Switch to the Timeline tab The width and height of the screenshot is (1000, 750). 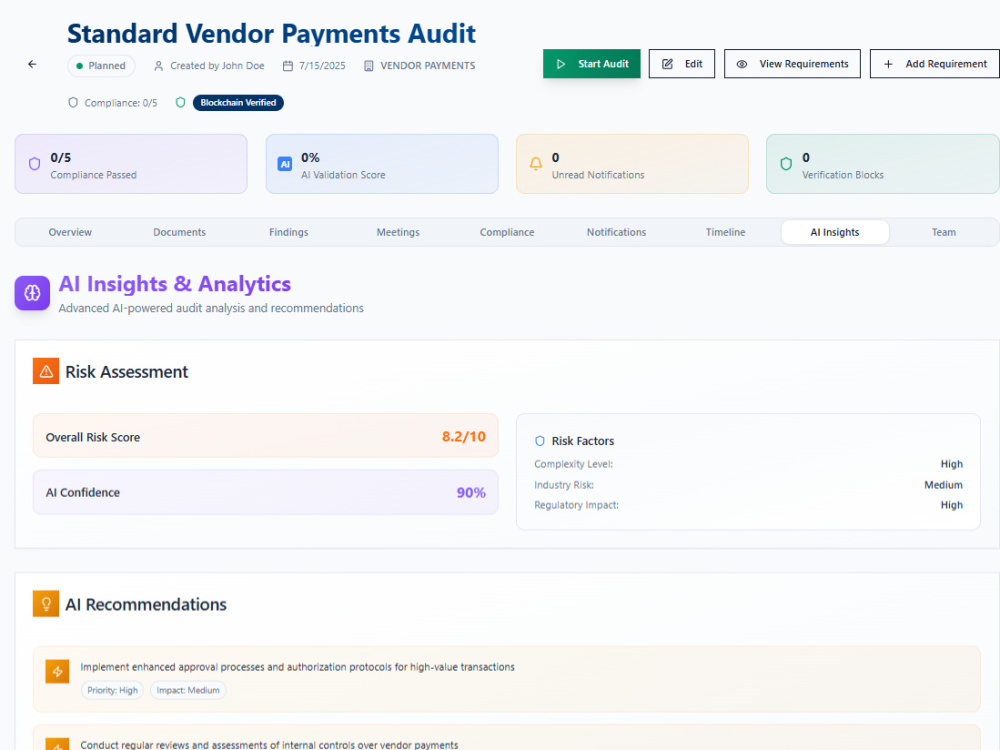[725, 232]
